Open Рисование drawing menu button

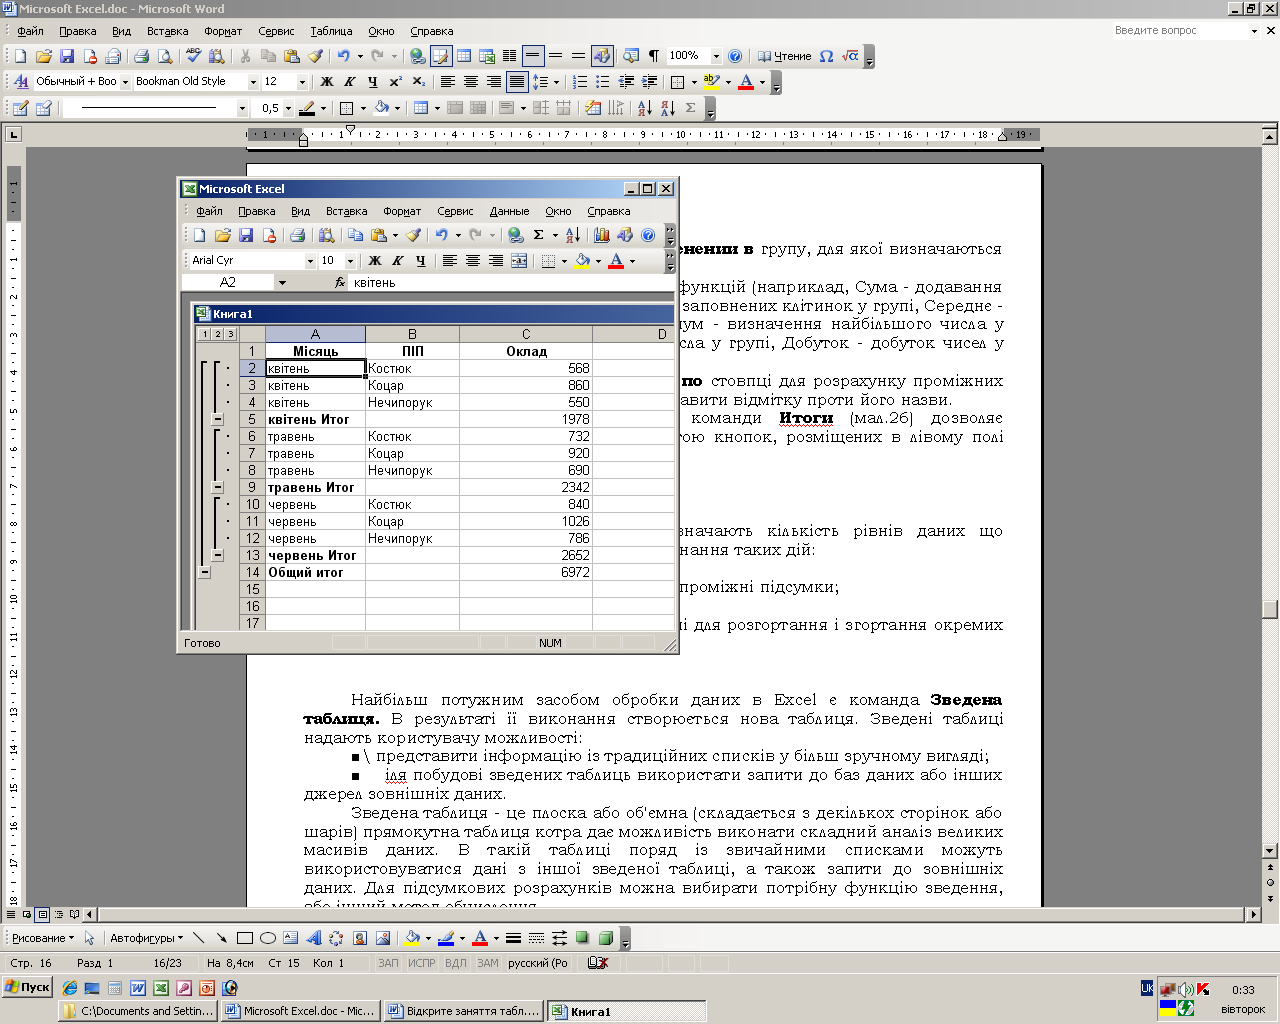(42, 938)
